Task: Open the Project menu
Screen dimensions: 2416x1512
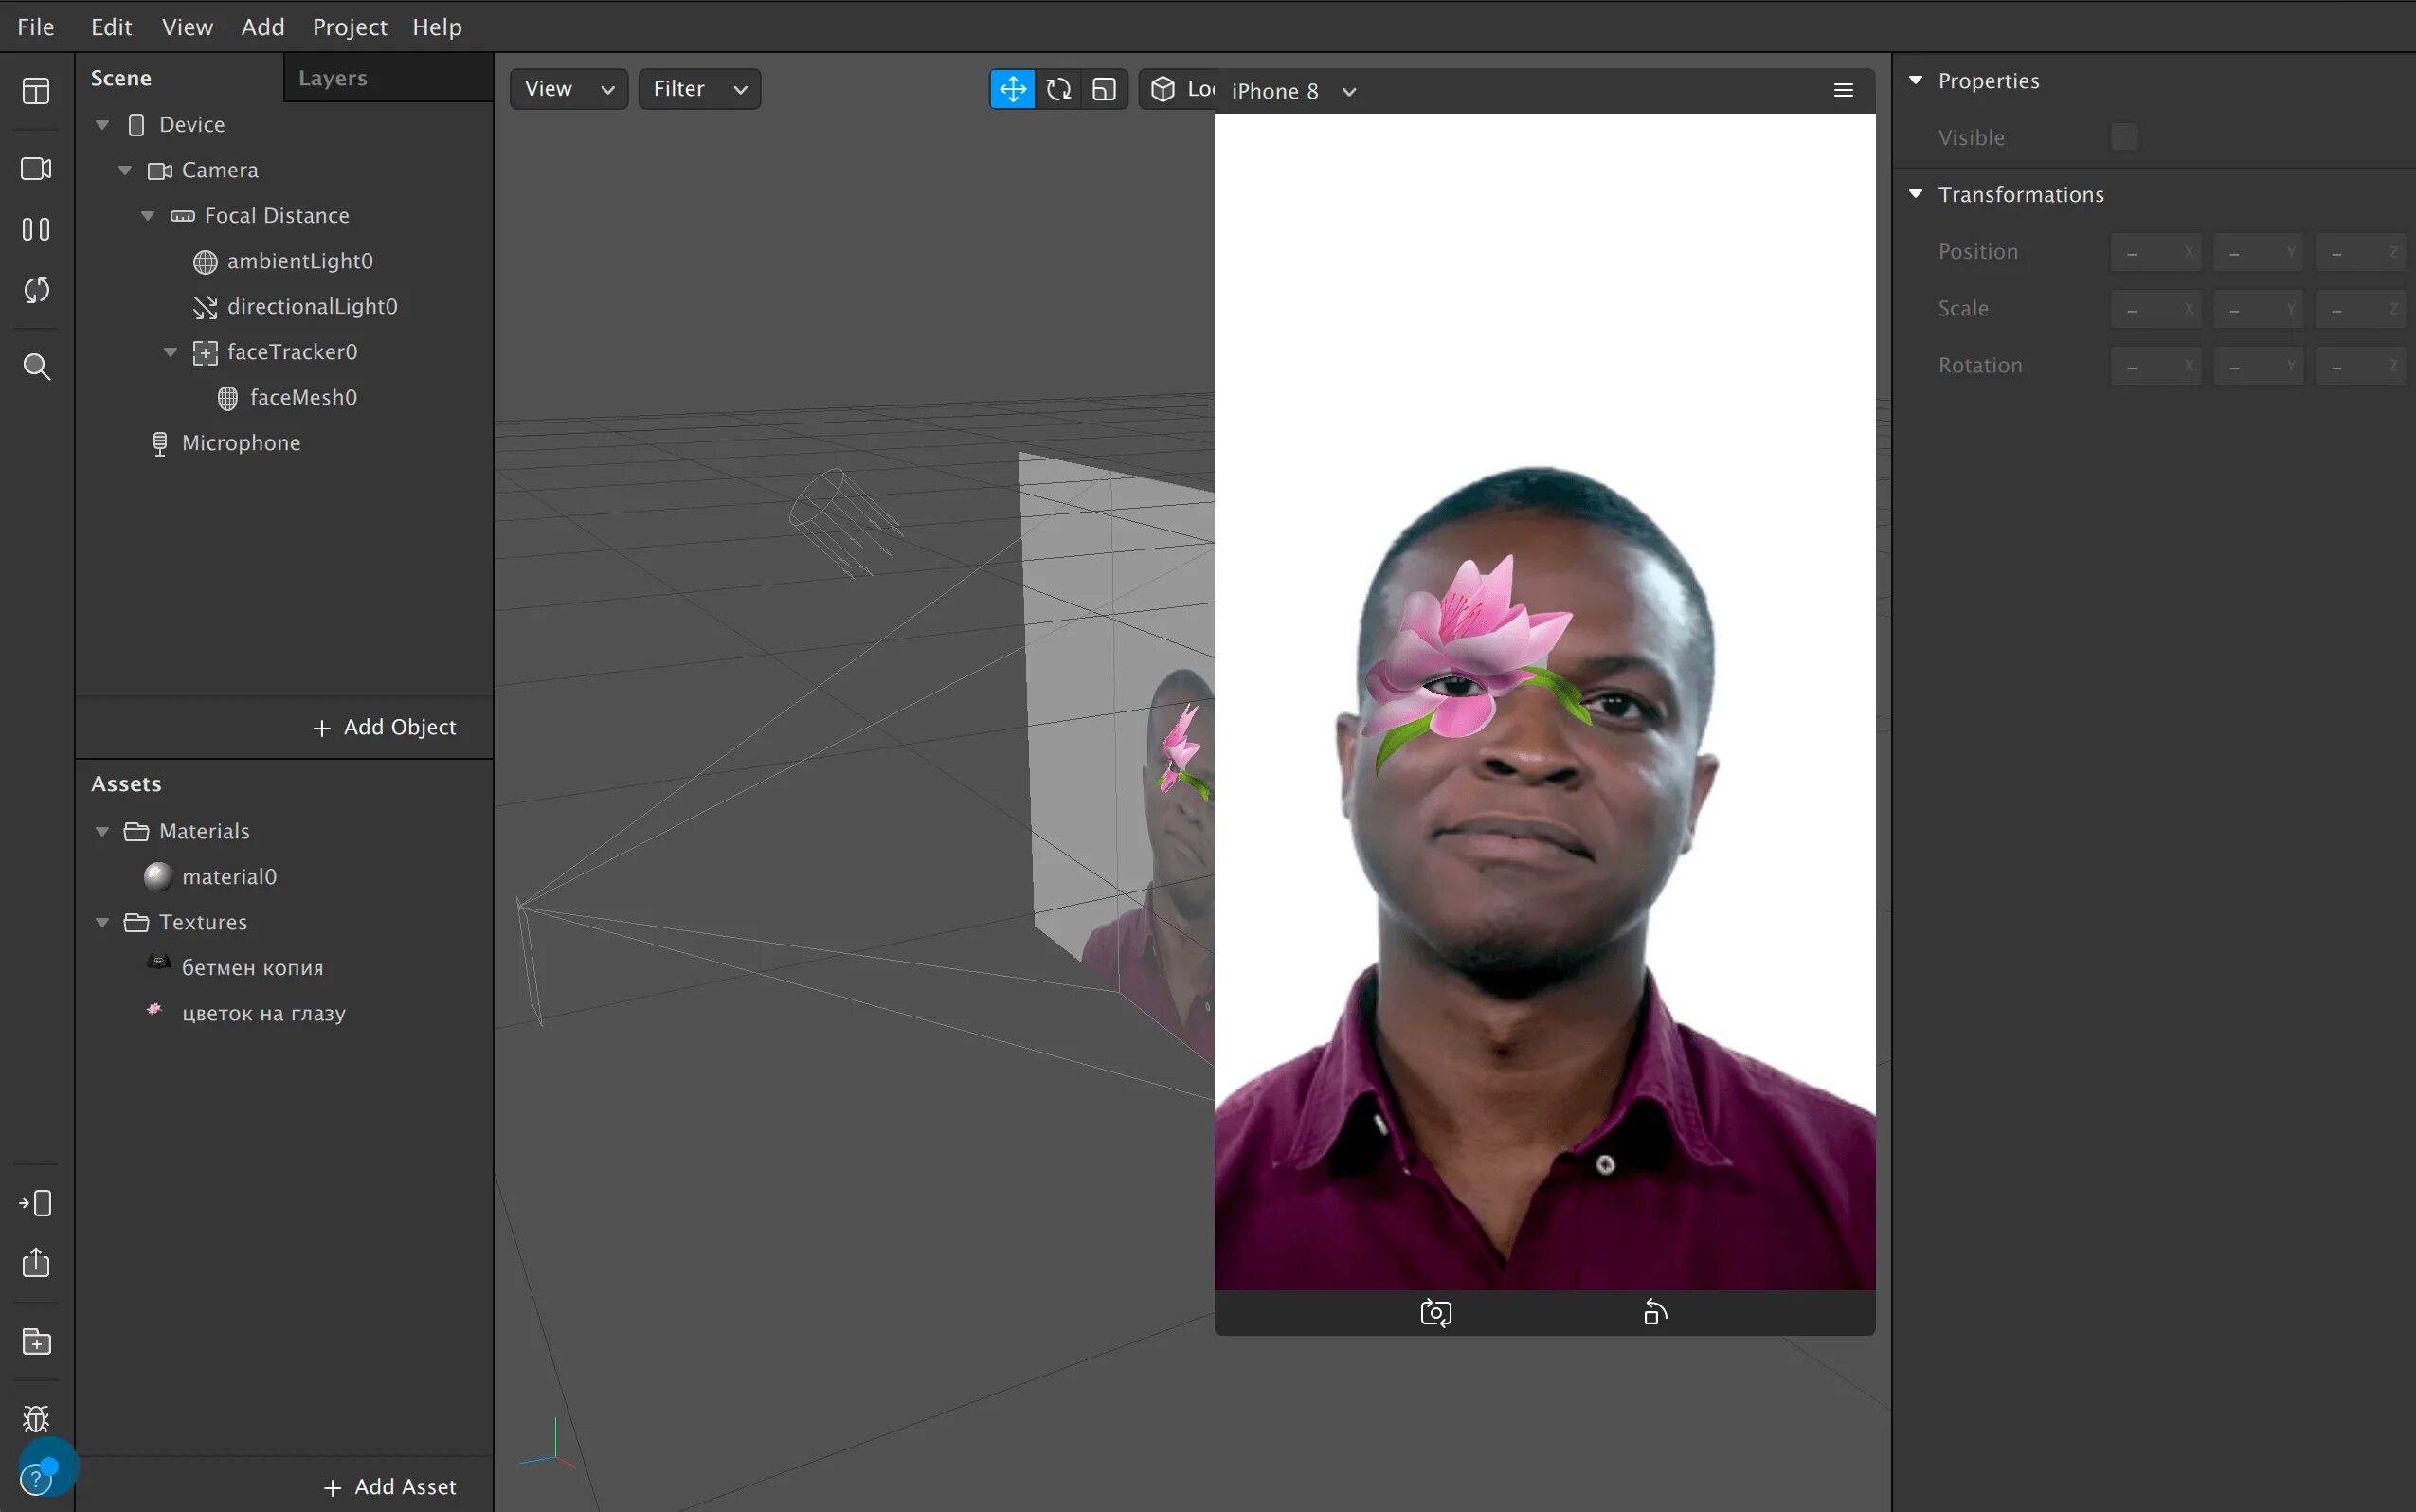Action: [x=349, y=27]
